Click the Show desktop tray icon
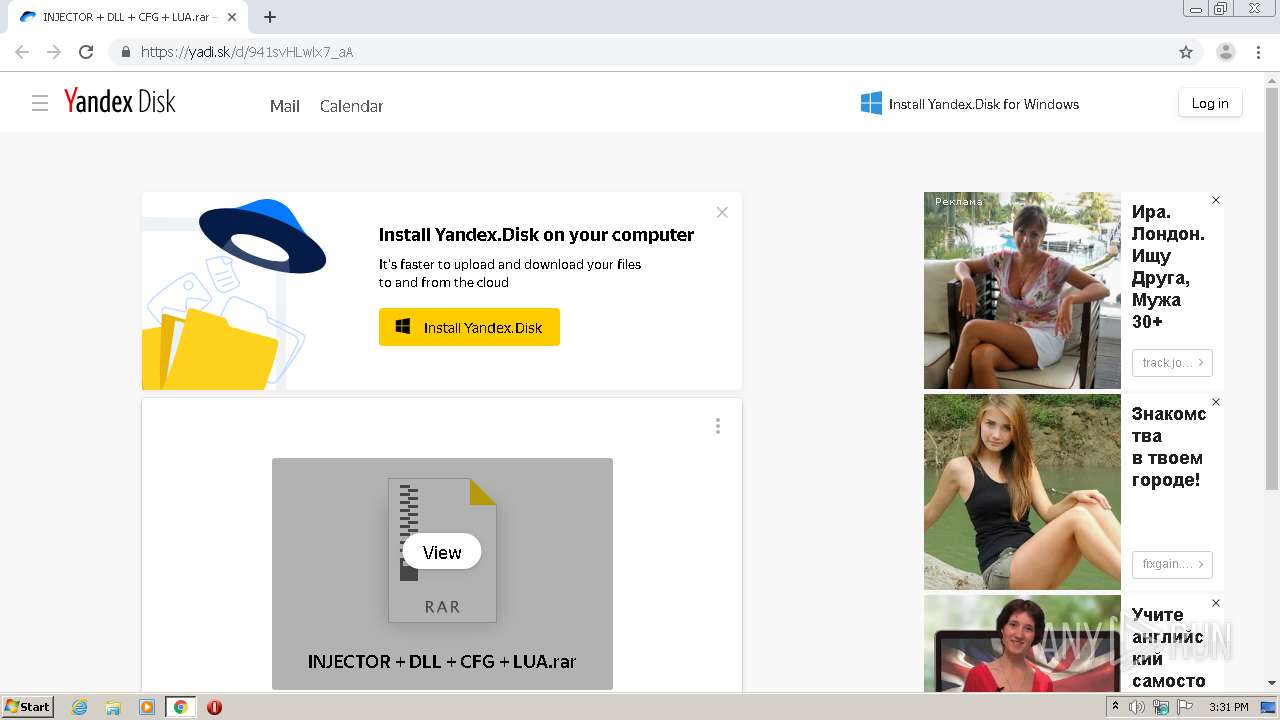Screen dimensions: 1280x720 [x=1269, y=707]
